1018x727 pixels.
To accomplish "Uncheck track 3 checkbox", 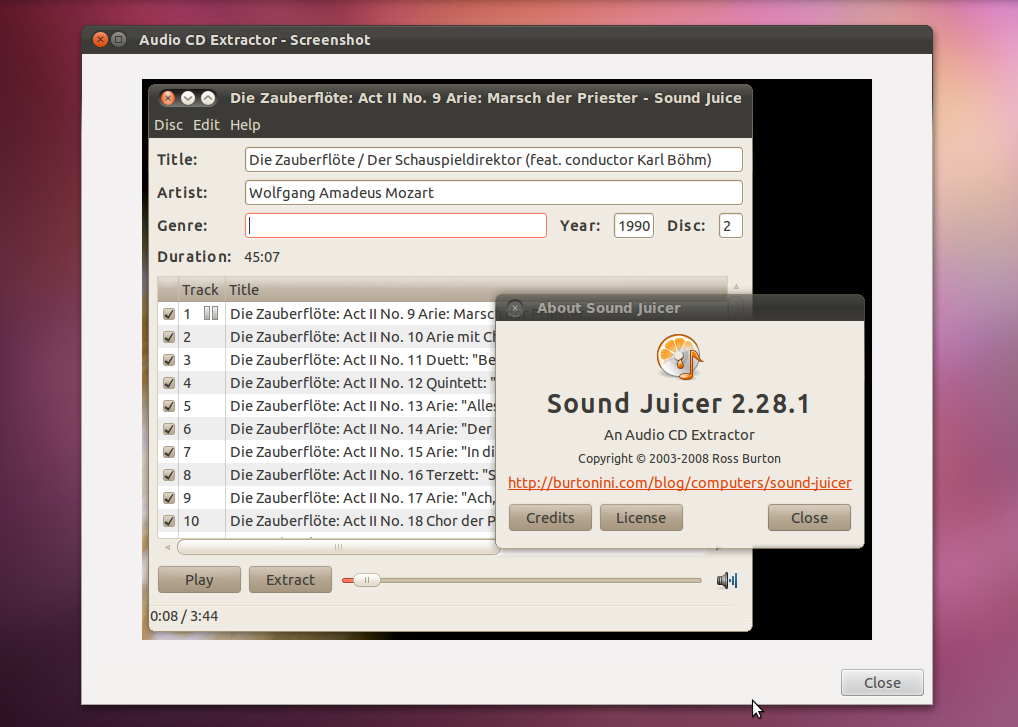I will (169, 360).
